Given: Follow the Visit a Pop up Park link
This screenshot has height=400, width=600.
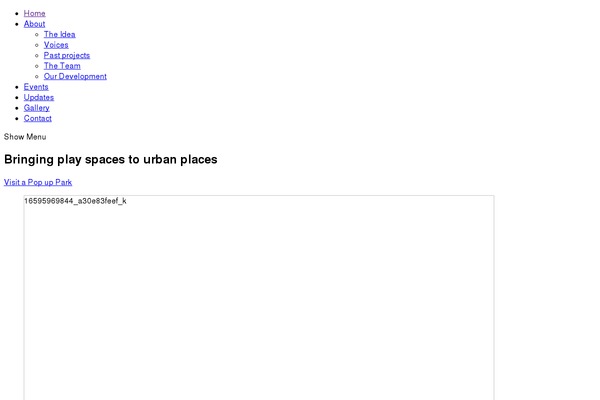Looking at the screenshot, I should tap(38, 182).
